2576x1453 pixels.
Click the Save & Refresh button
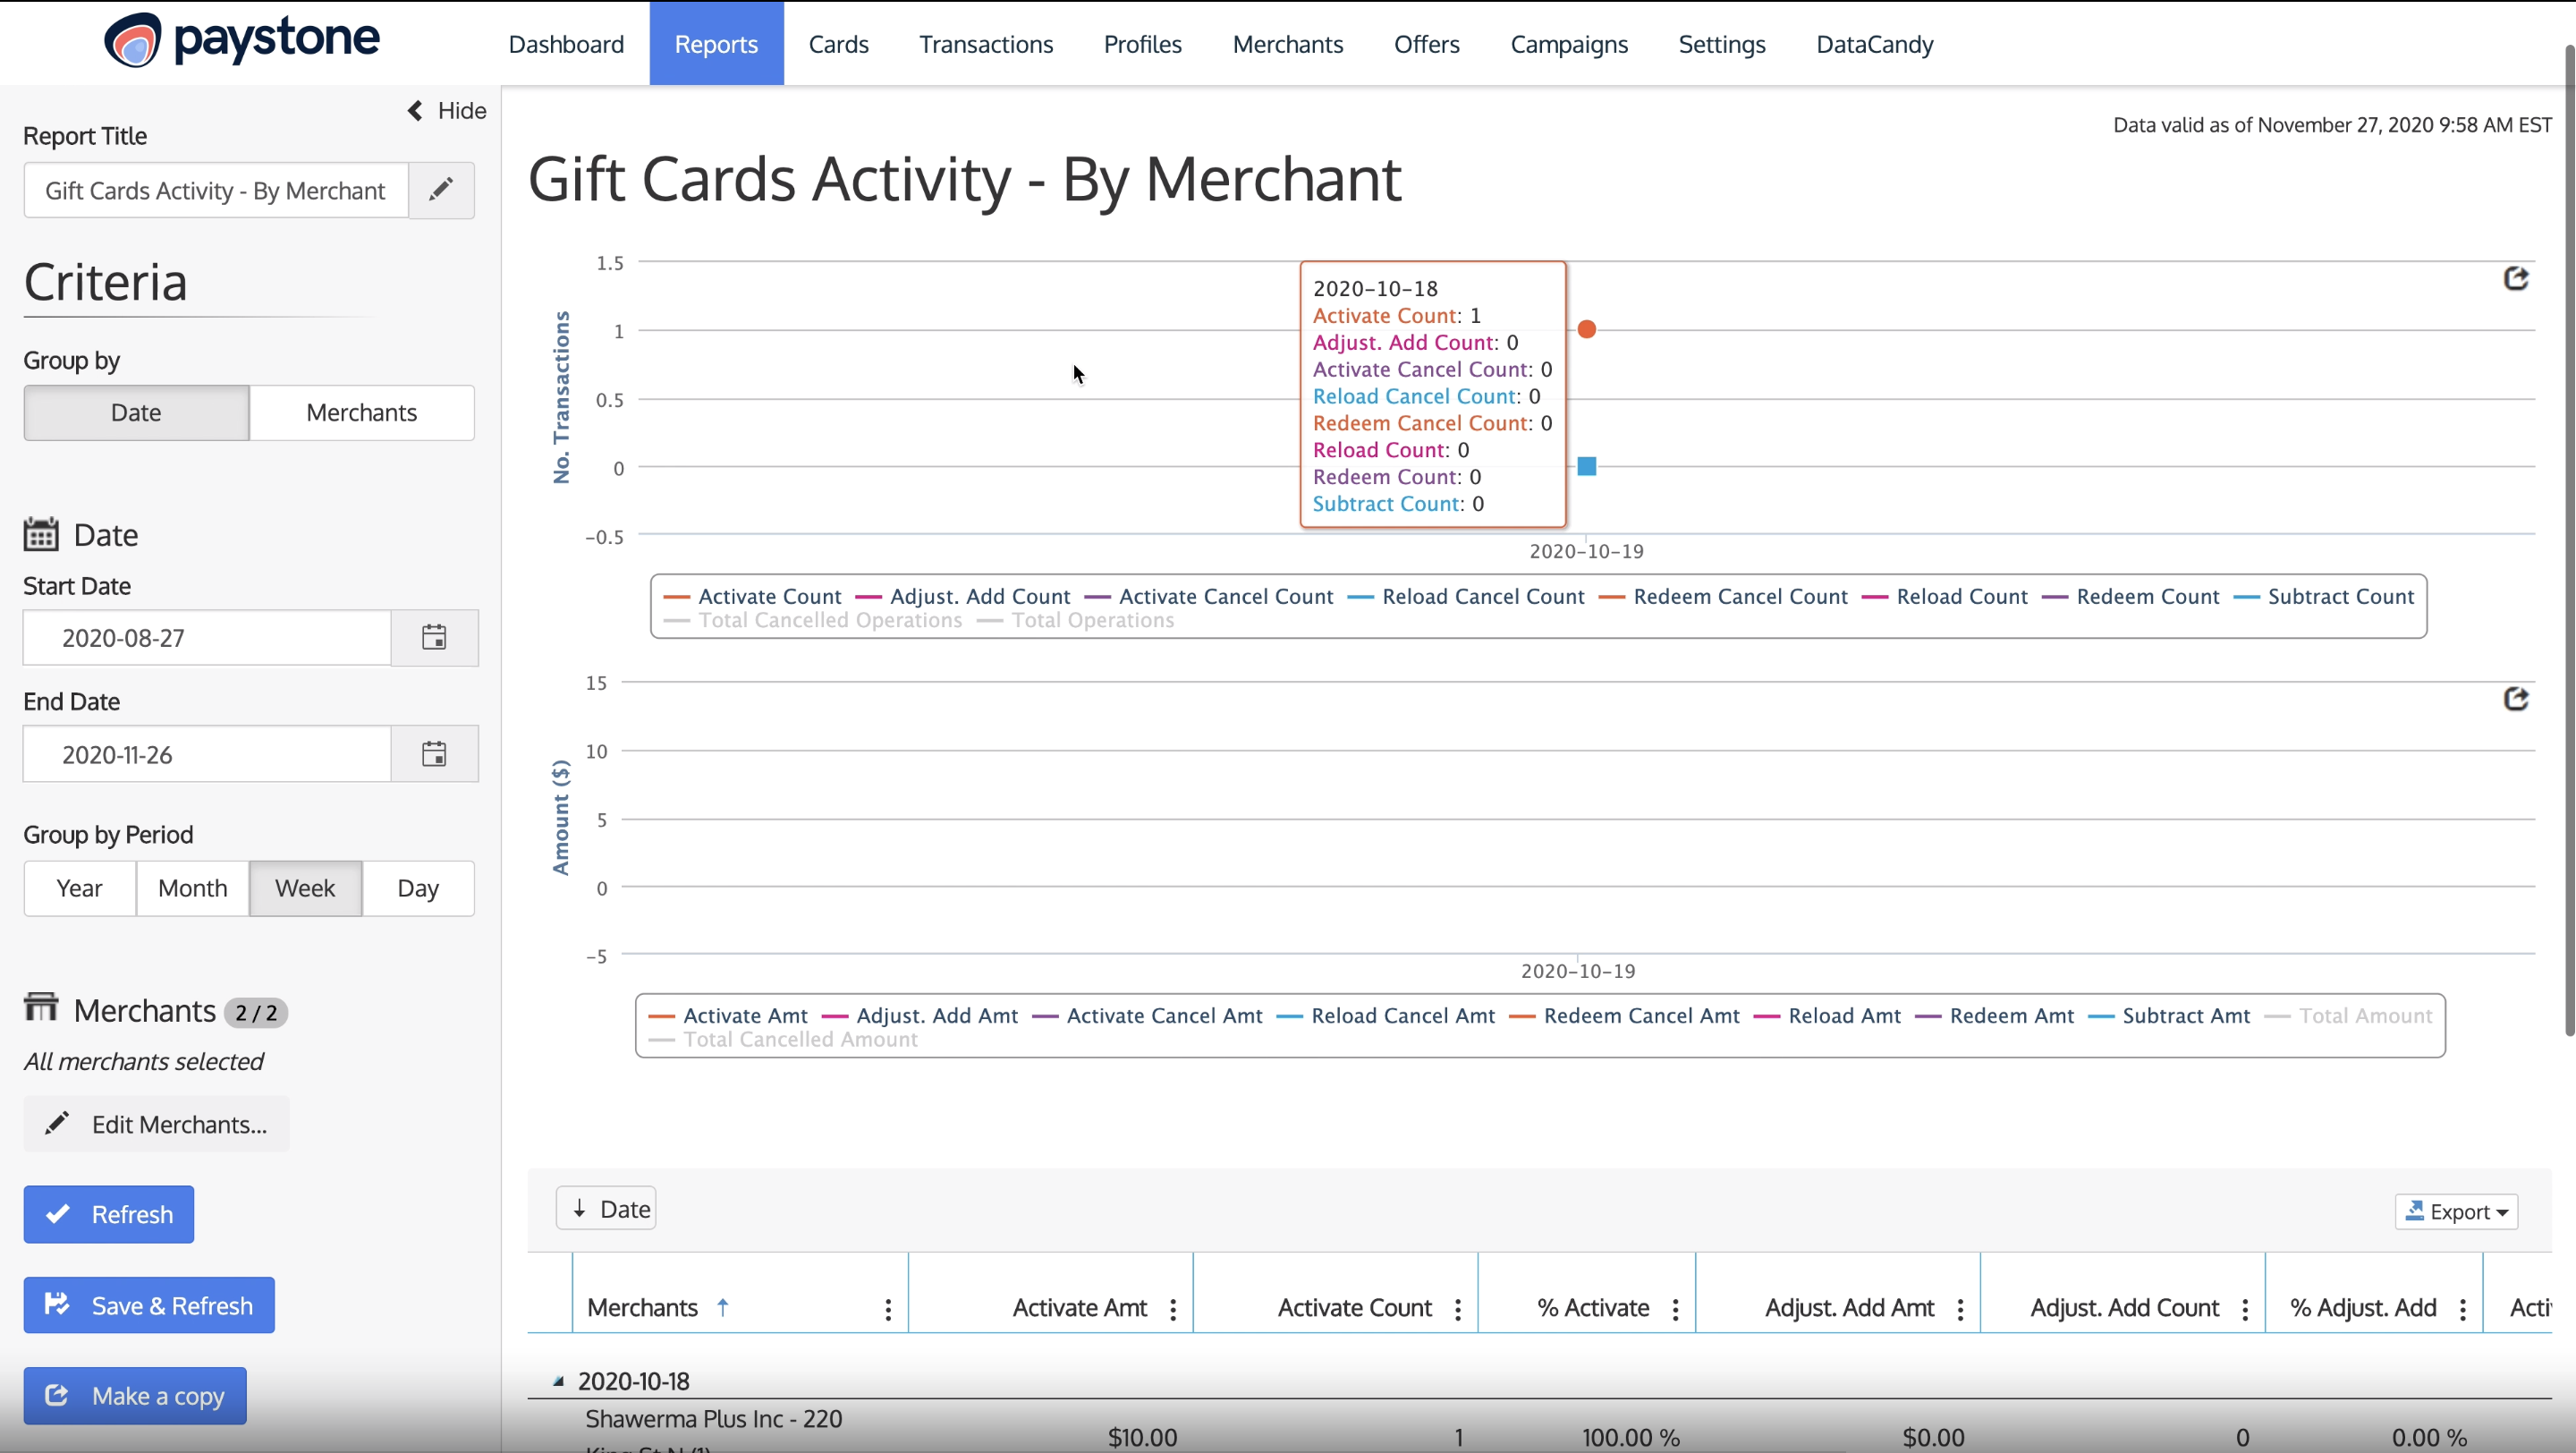coord(149,1305)
